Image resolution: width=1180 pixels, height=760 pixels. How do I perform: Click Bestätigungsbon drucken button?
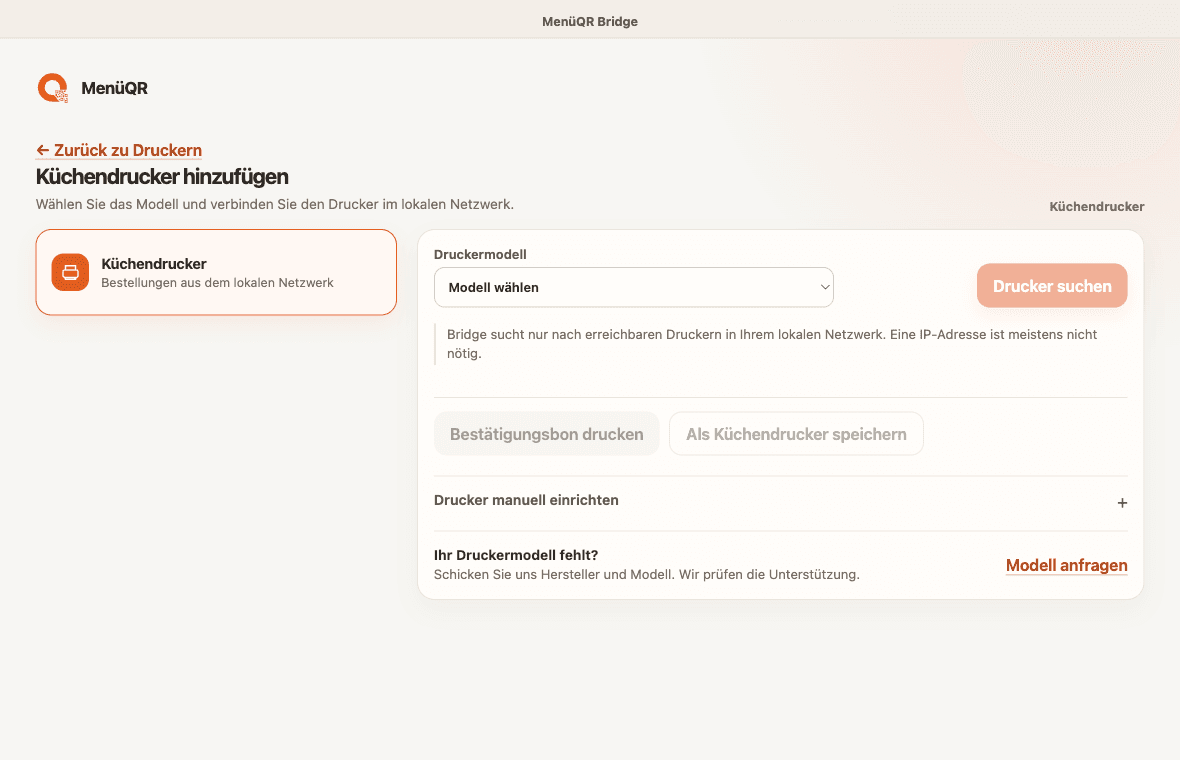click(x=546, y=434)
